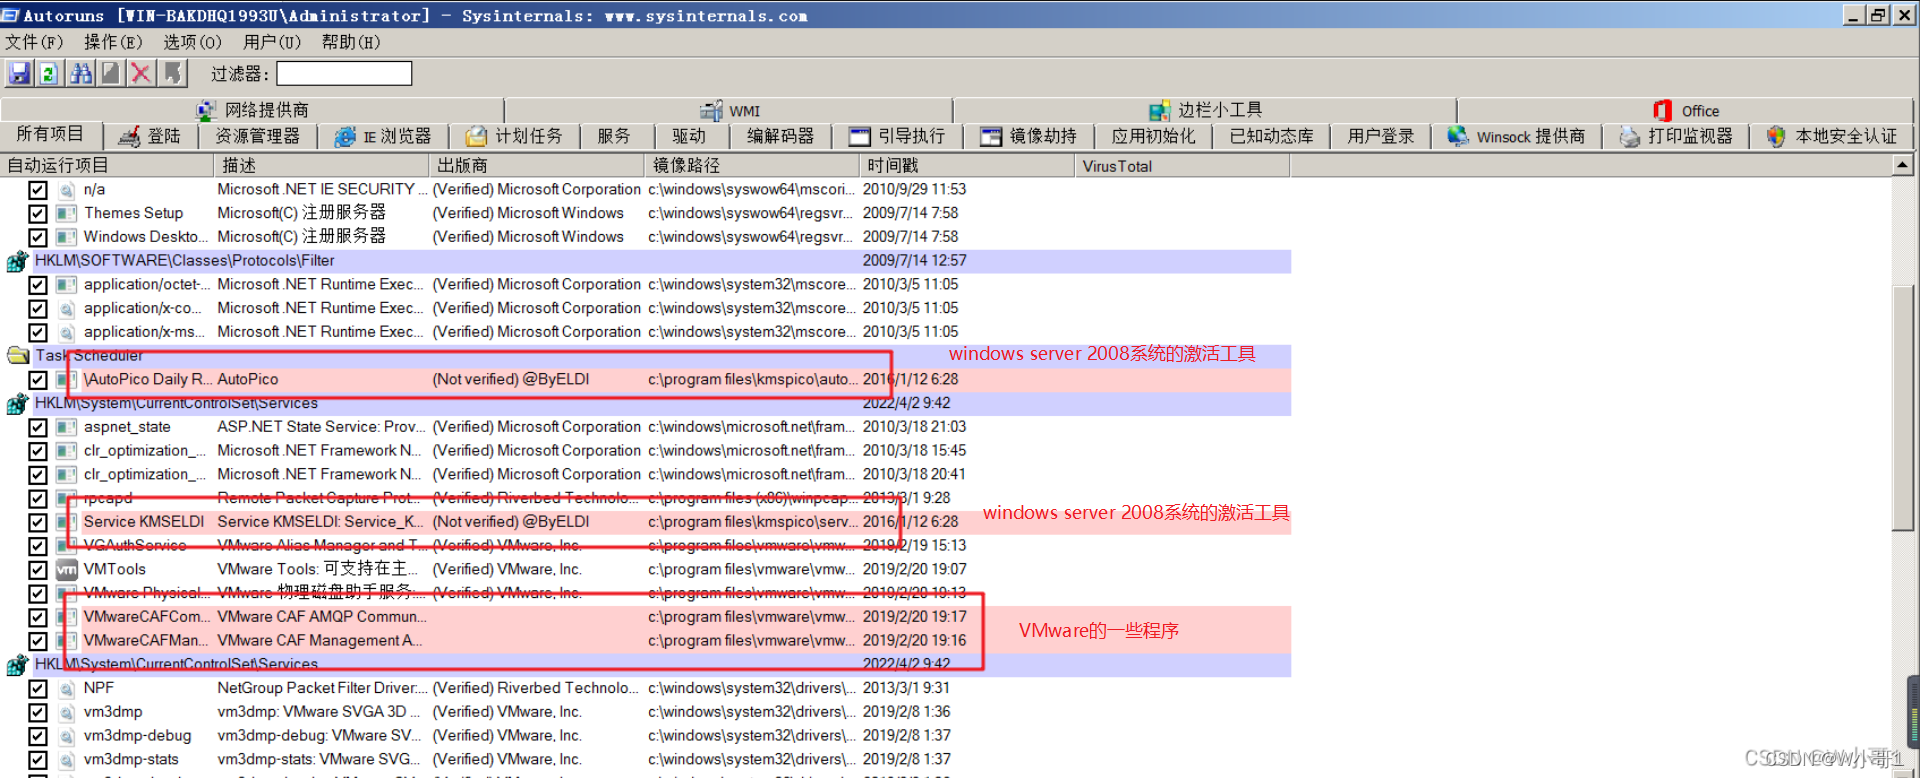The height and width of the screenshot is (778, 1920).
Task: Open the 文件(F) menu
Action: [x=34, y=42]
